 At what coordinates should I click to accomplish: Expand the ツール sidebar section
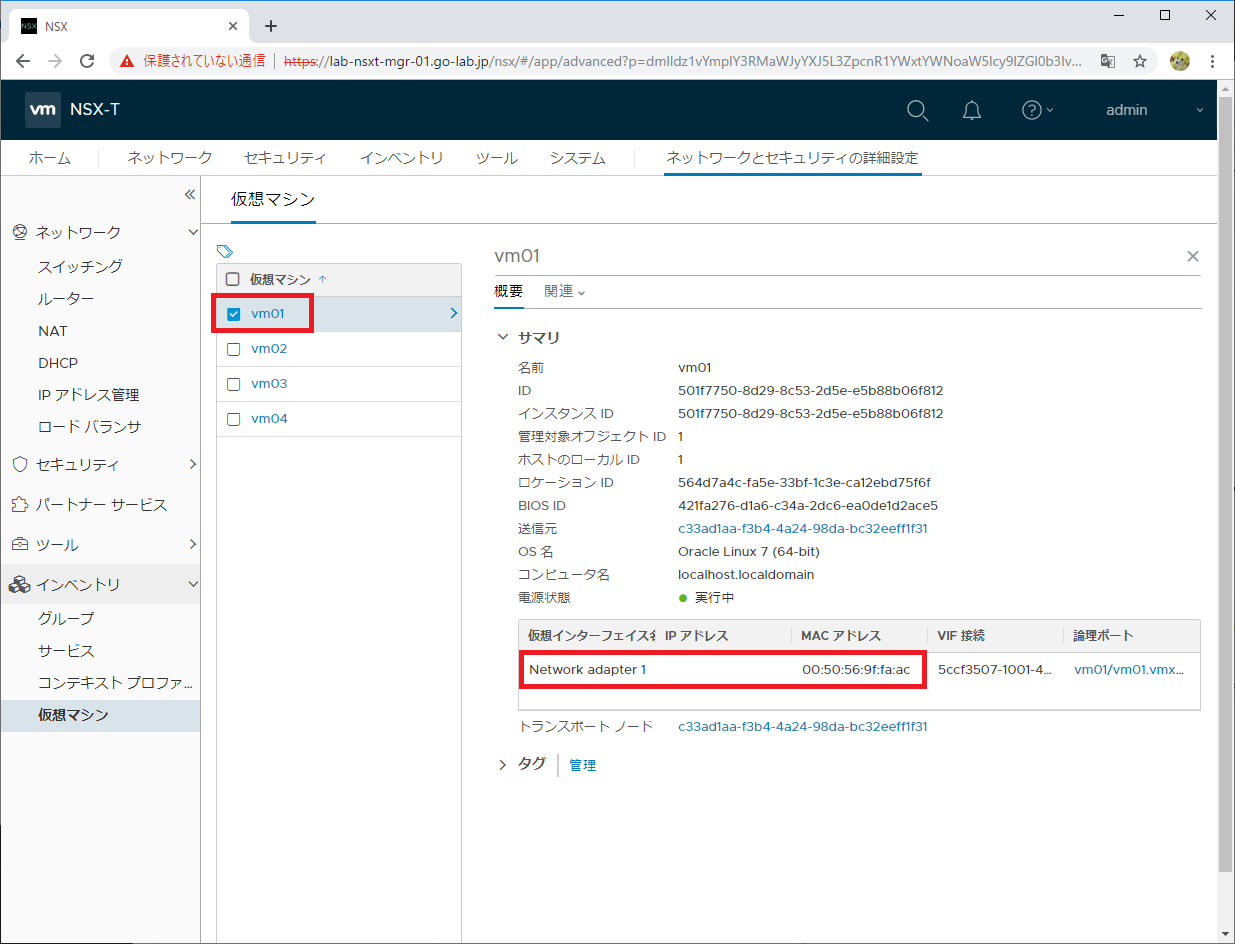[192, 545]
